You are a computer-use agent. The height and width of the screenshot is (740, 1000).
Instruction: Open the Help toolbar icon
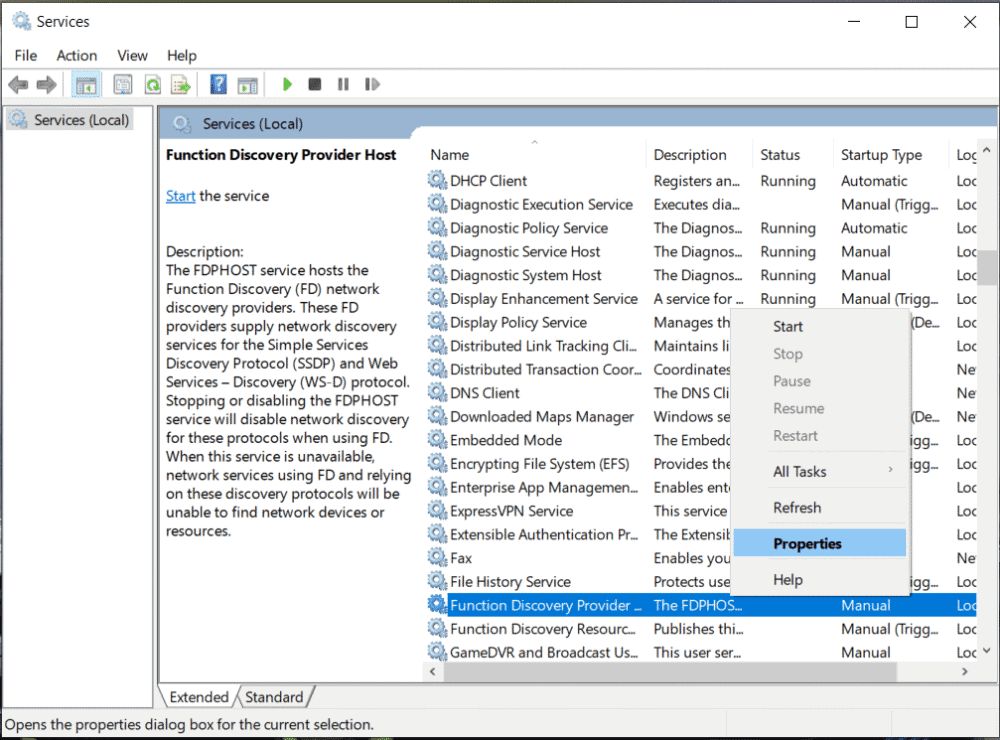[x=217, y=84]
